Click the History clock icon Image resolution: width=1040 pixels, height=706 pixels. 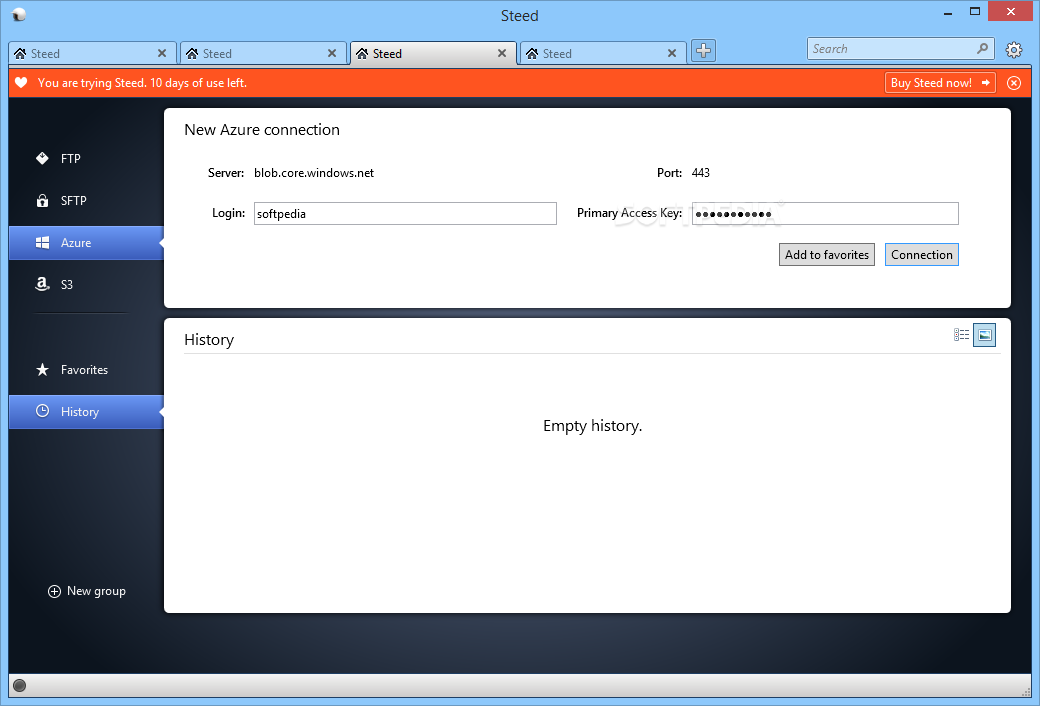pos(42,411)
